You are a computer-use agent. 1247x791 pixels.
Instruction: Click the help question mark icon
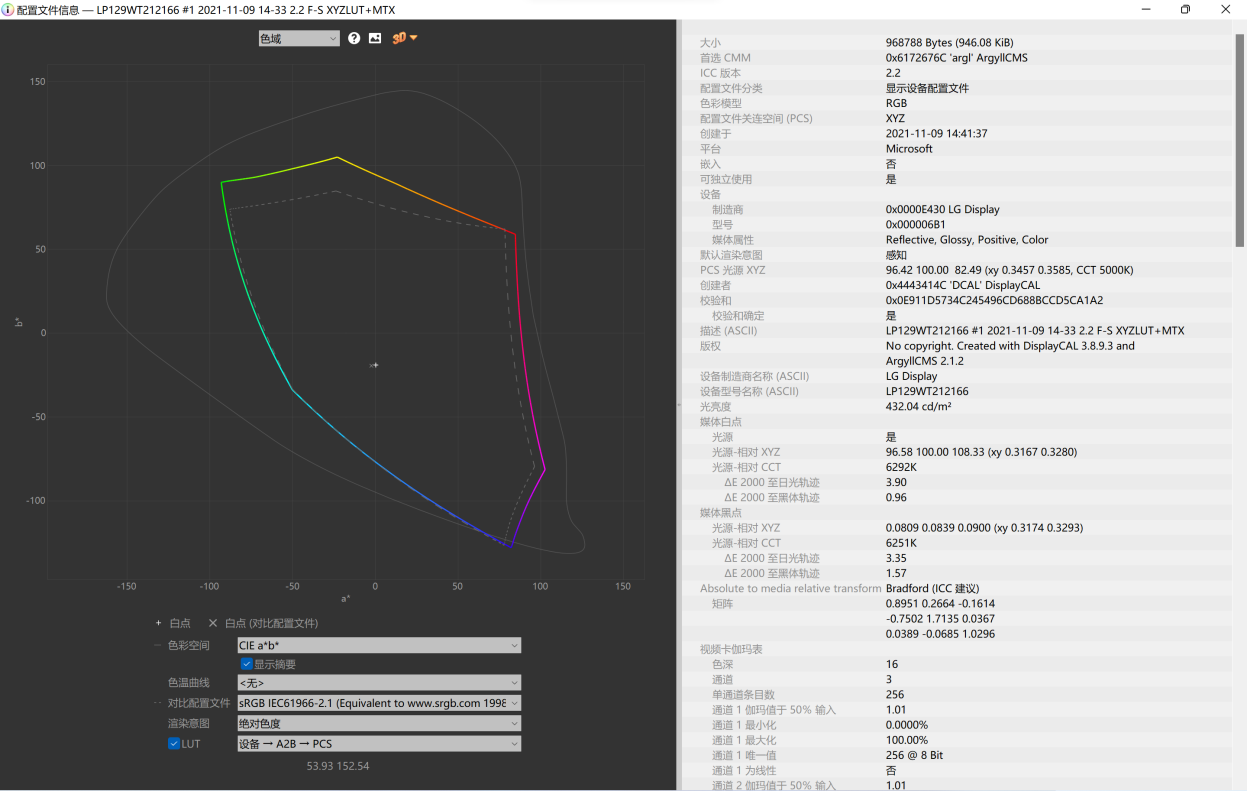coord(354,38)
